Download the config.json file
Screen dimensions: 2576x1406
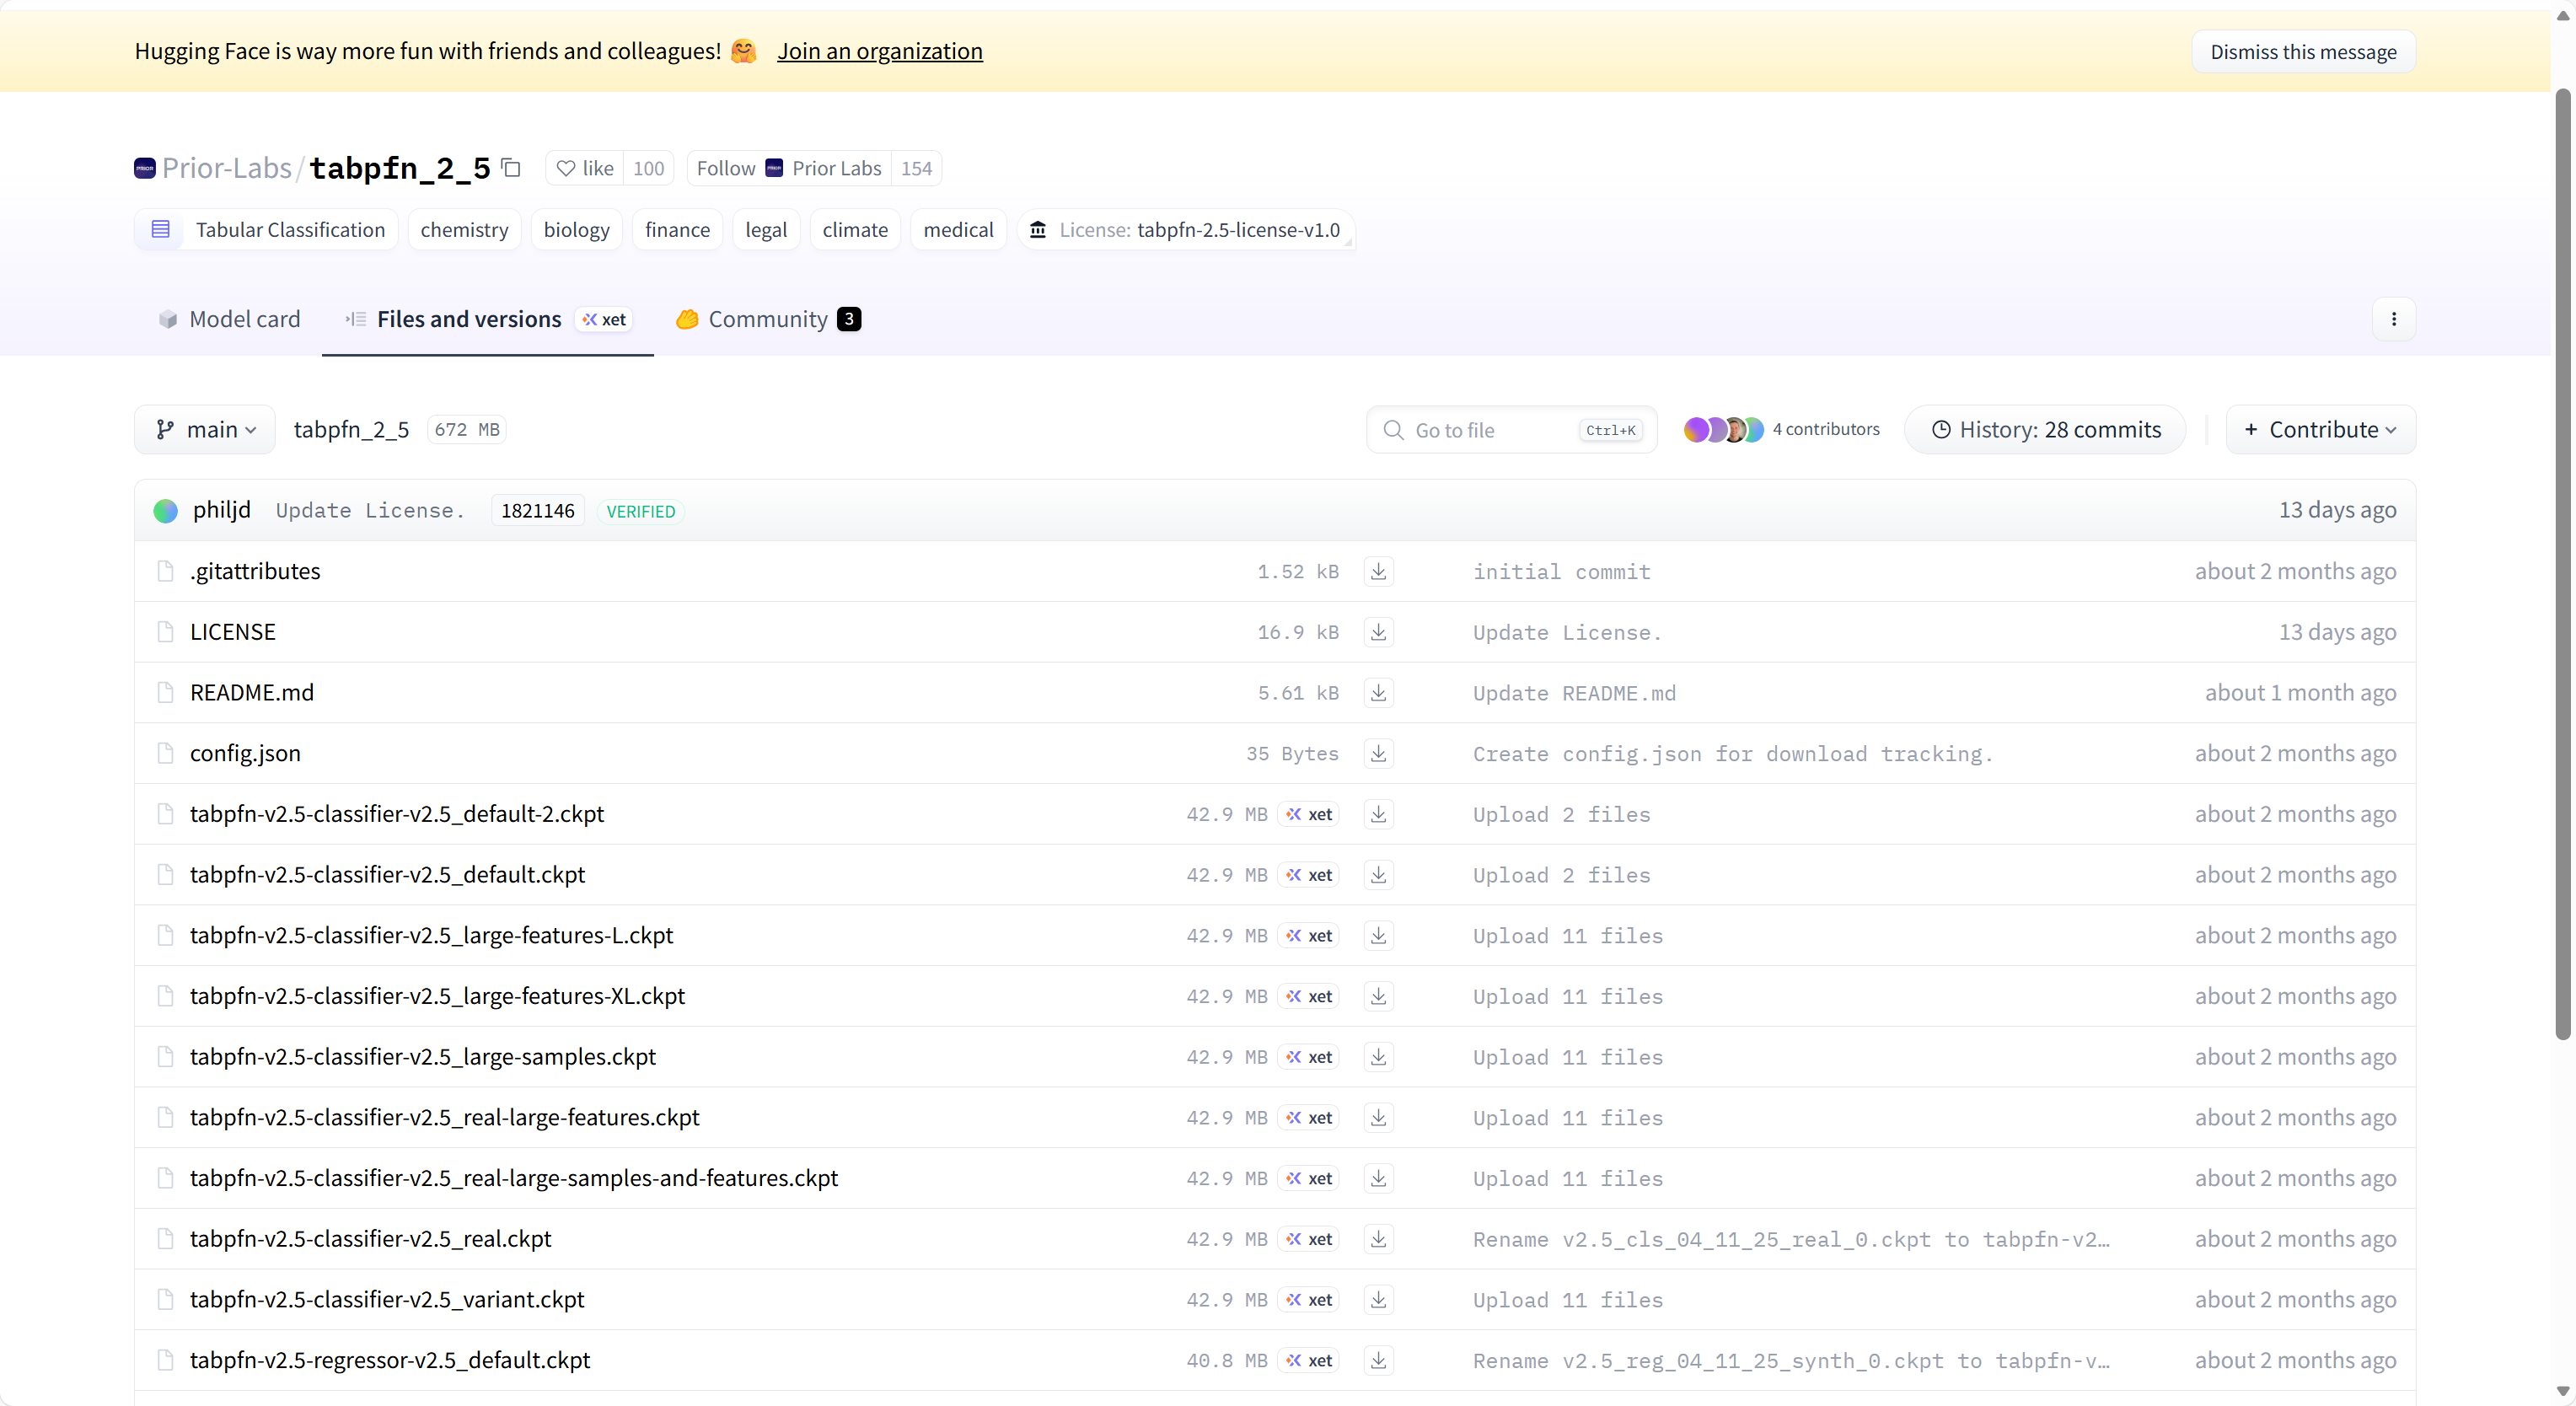click(1378, 753)
